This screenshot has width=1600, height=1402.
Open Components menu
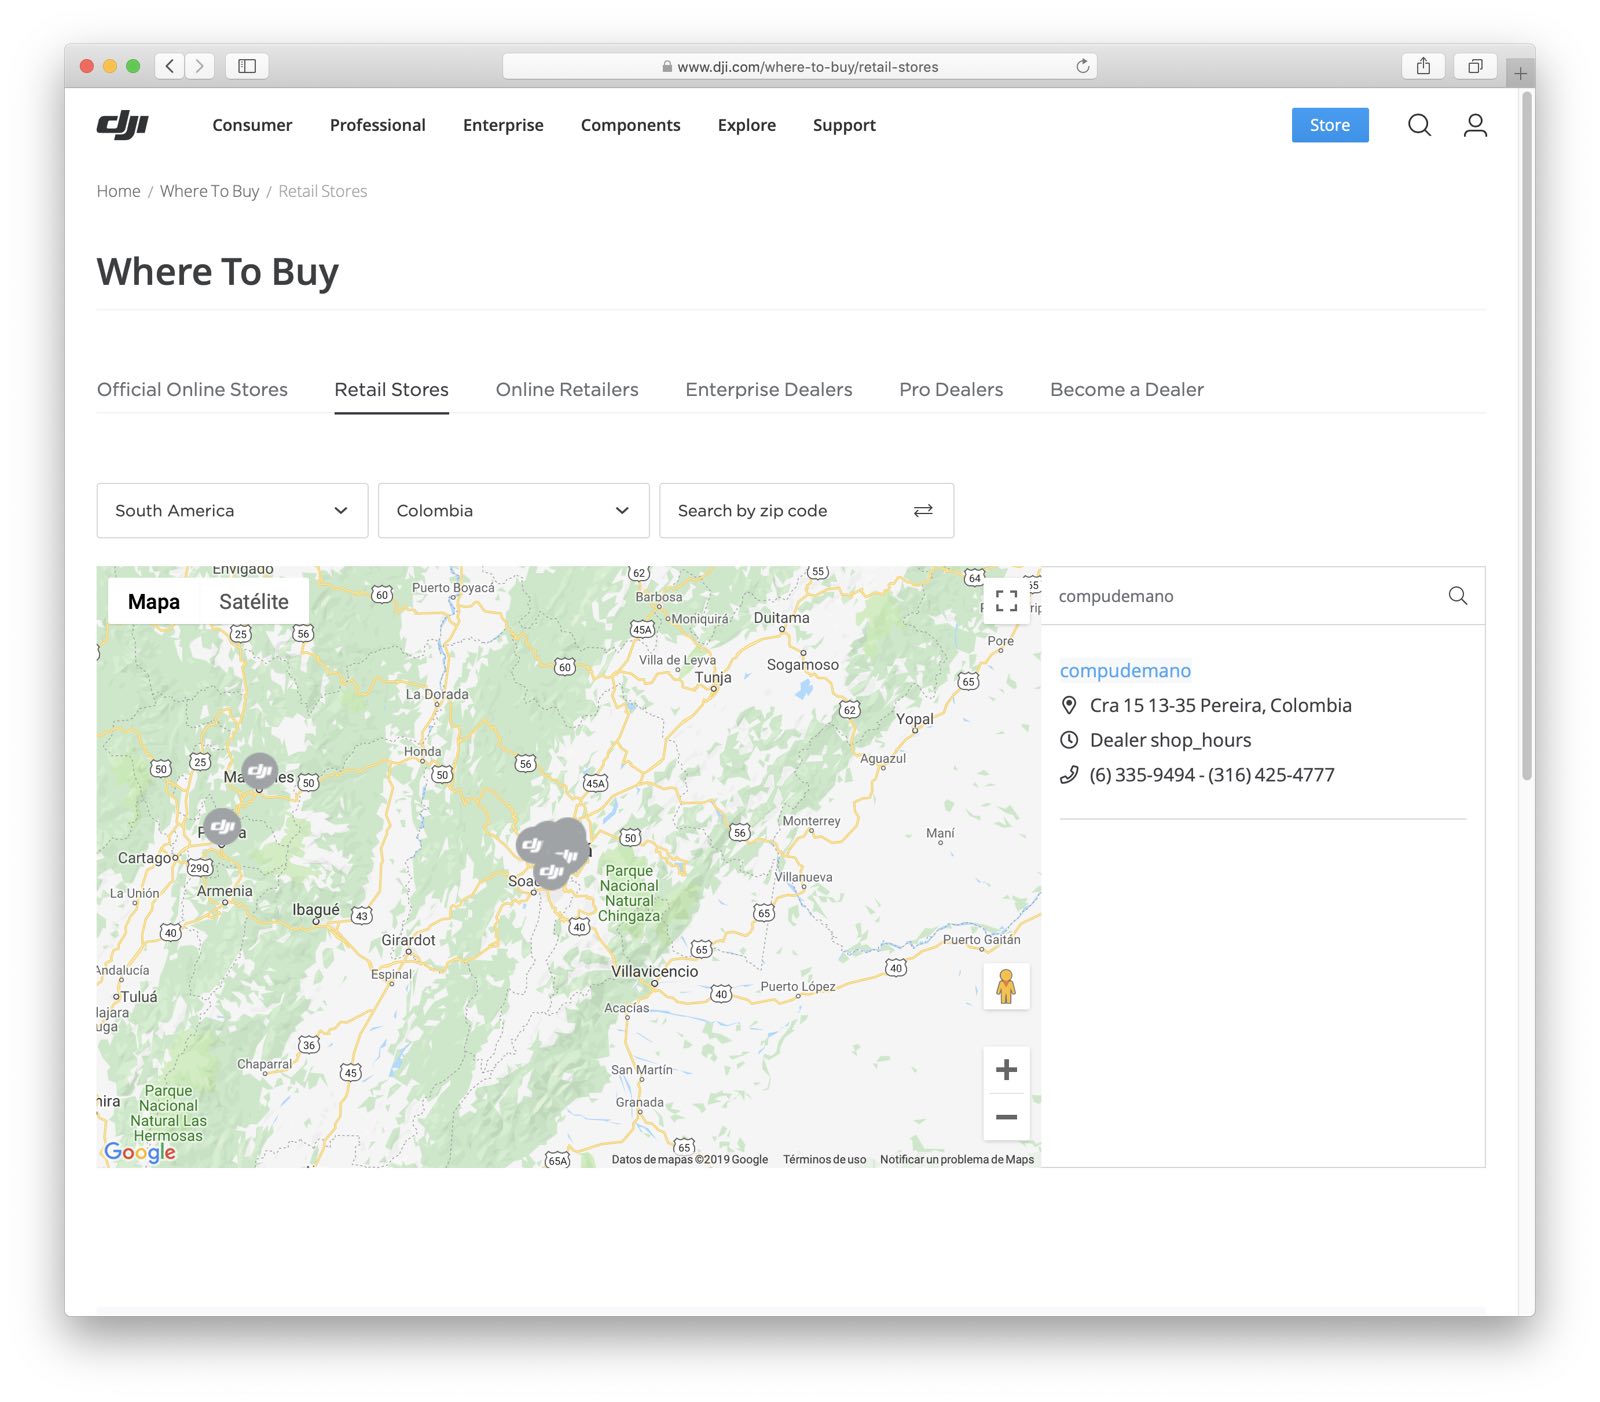click(630, 125)
